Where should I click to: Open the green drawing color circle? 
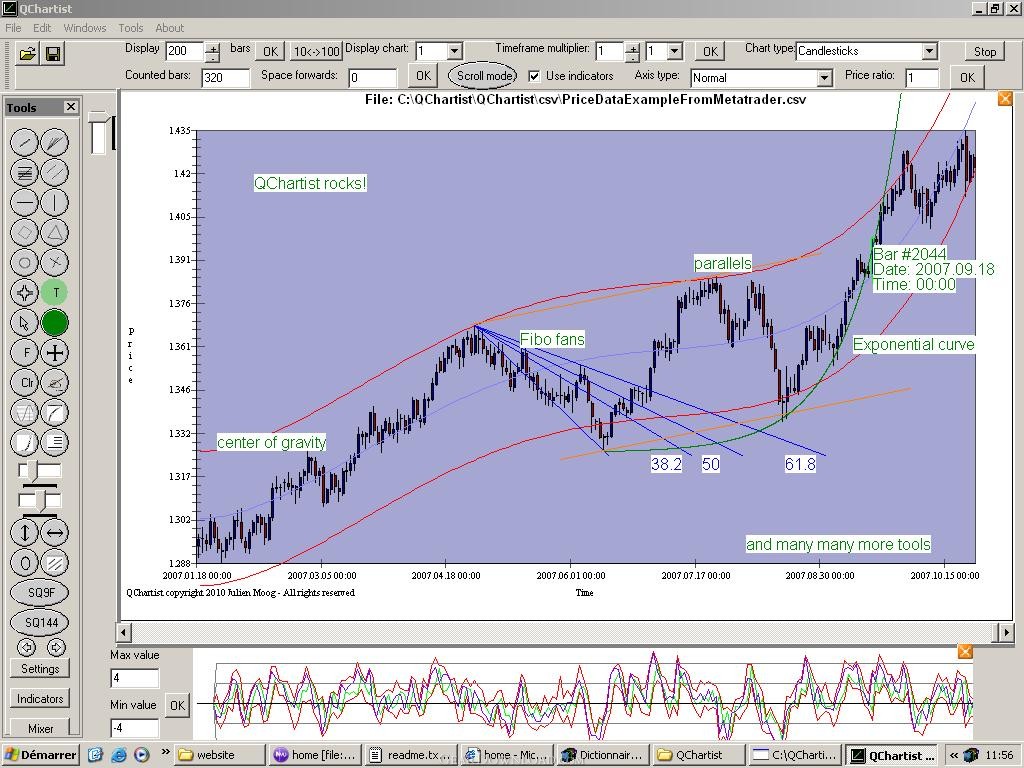click(x=55, y=323)
